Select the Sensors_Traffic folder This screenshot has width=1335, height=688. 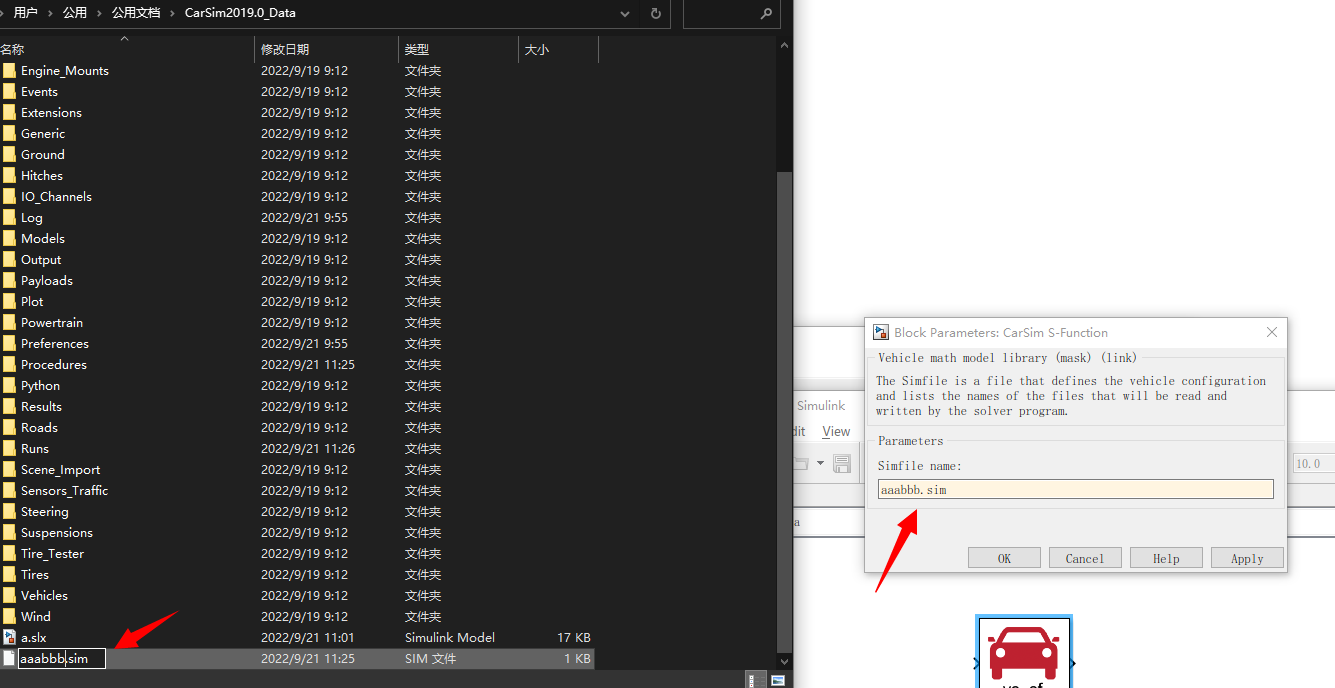click(x=64, y=491)
